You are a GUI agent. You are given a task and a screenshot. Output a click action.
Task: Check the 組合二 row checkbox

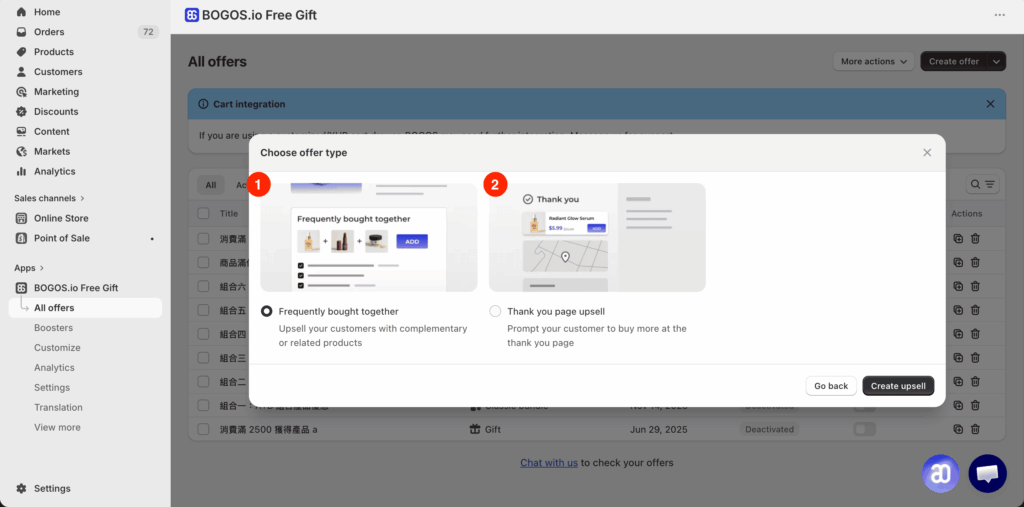pos(203,382)
